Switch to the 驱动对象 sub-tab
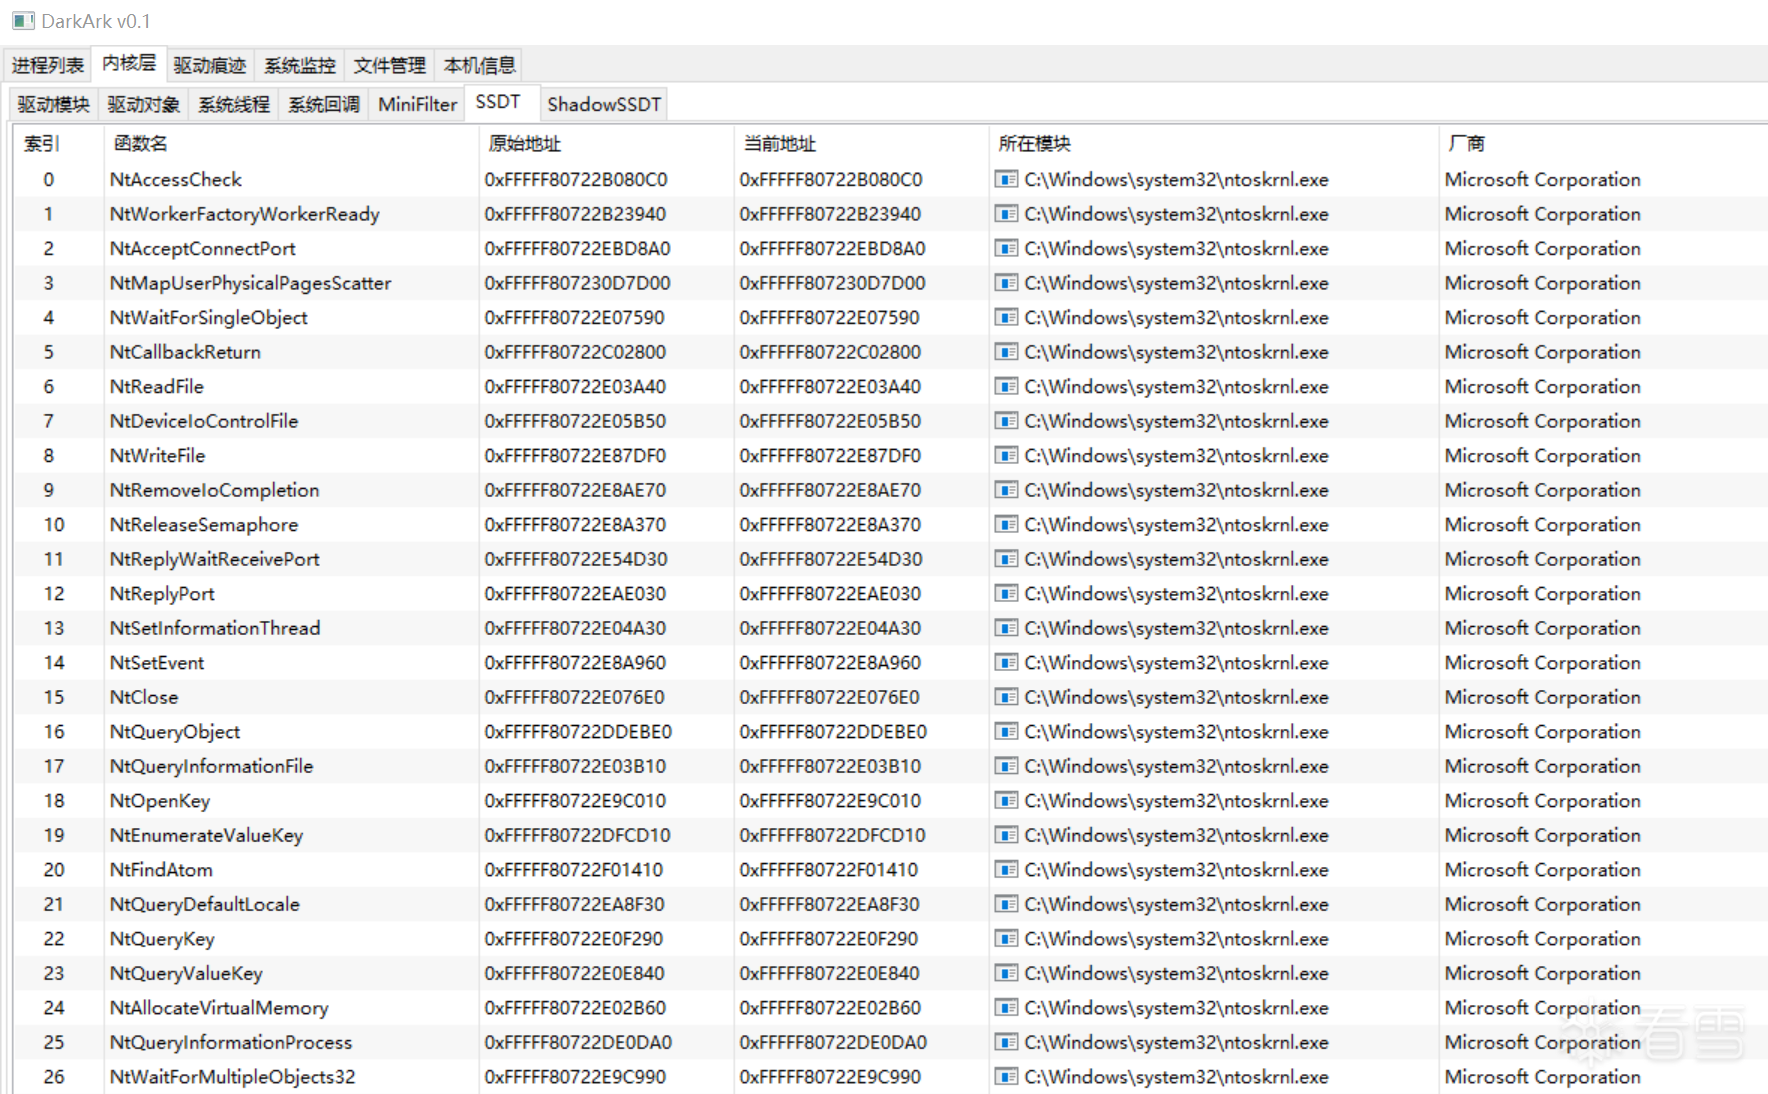Image resolution: width=1768 pixels, height=1094 pixels. (x=144, y=104)
